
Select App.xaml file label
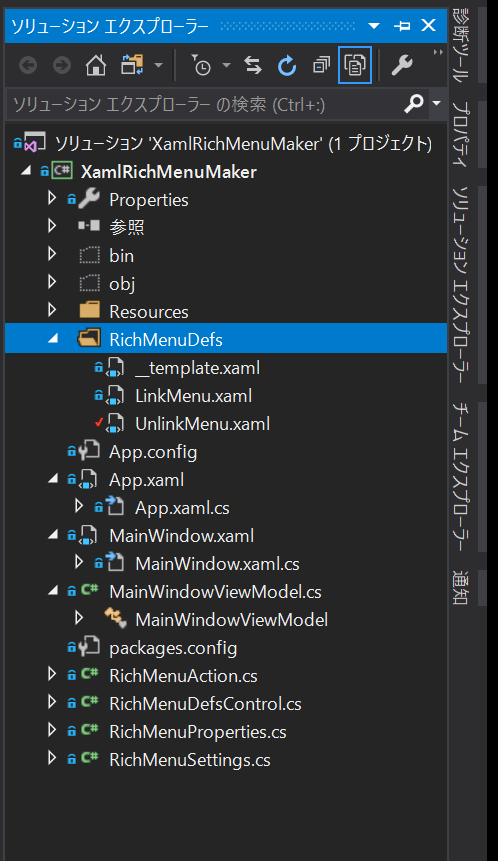point(147,480)
